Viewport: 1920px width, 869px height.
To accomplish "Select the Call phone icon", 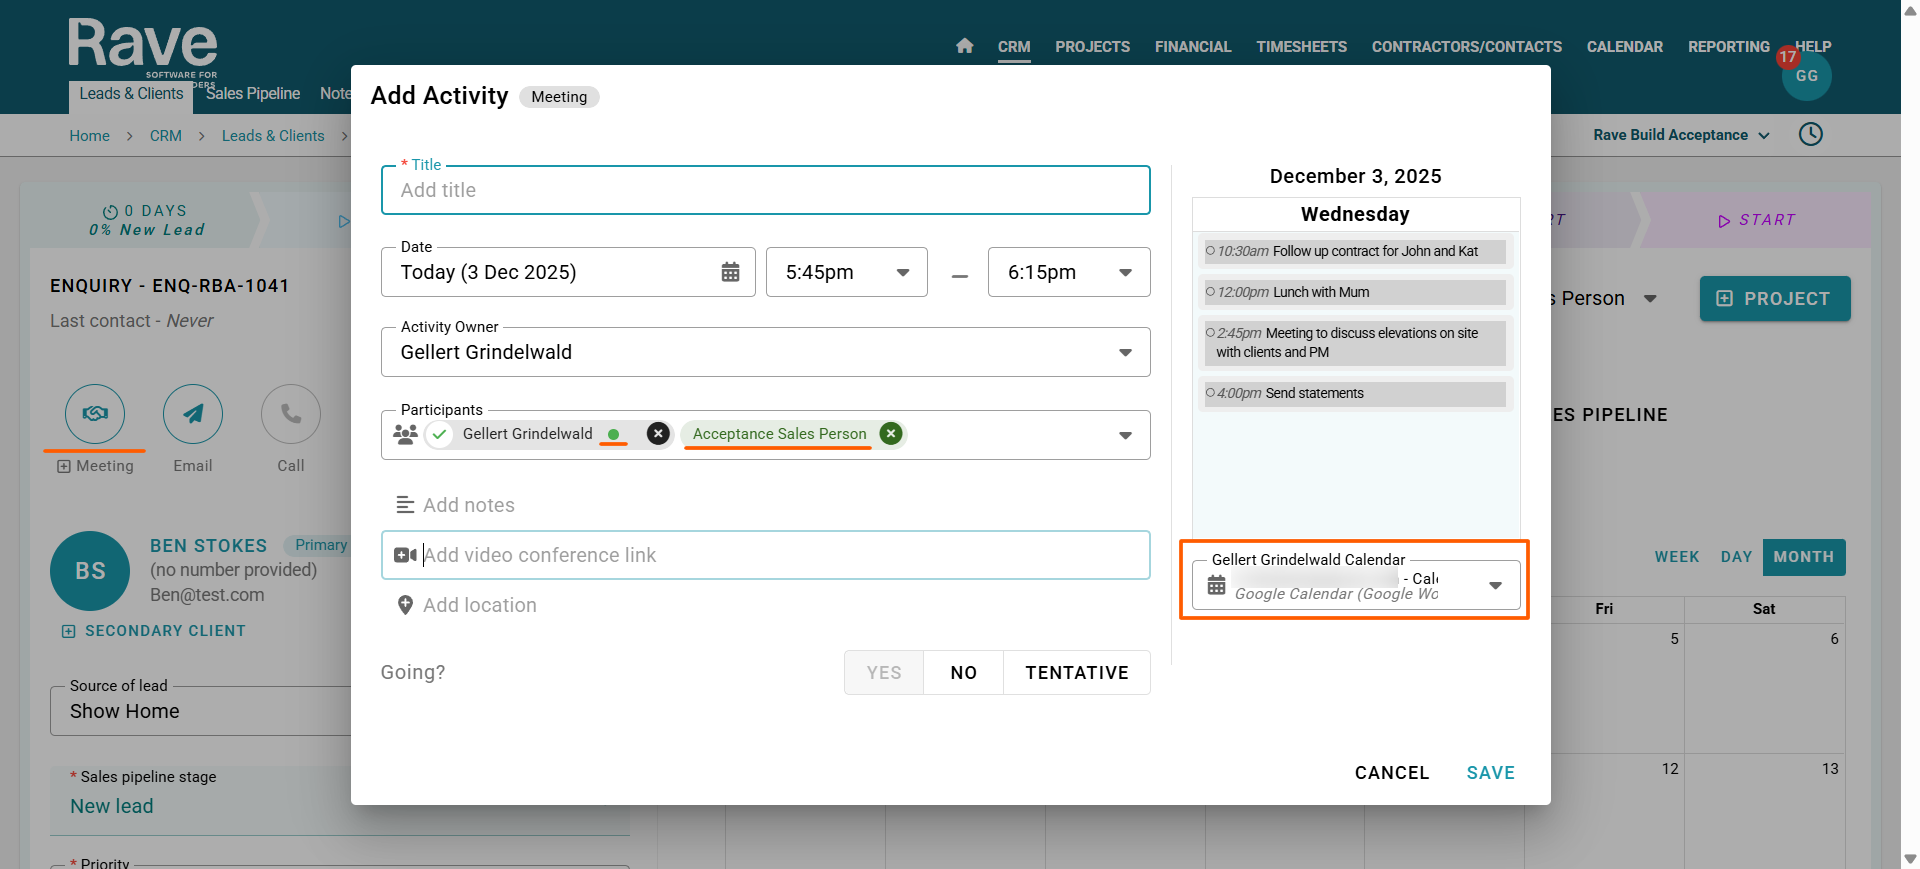I will click(291, 414).
